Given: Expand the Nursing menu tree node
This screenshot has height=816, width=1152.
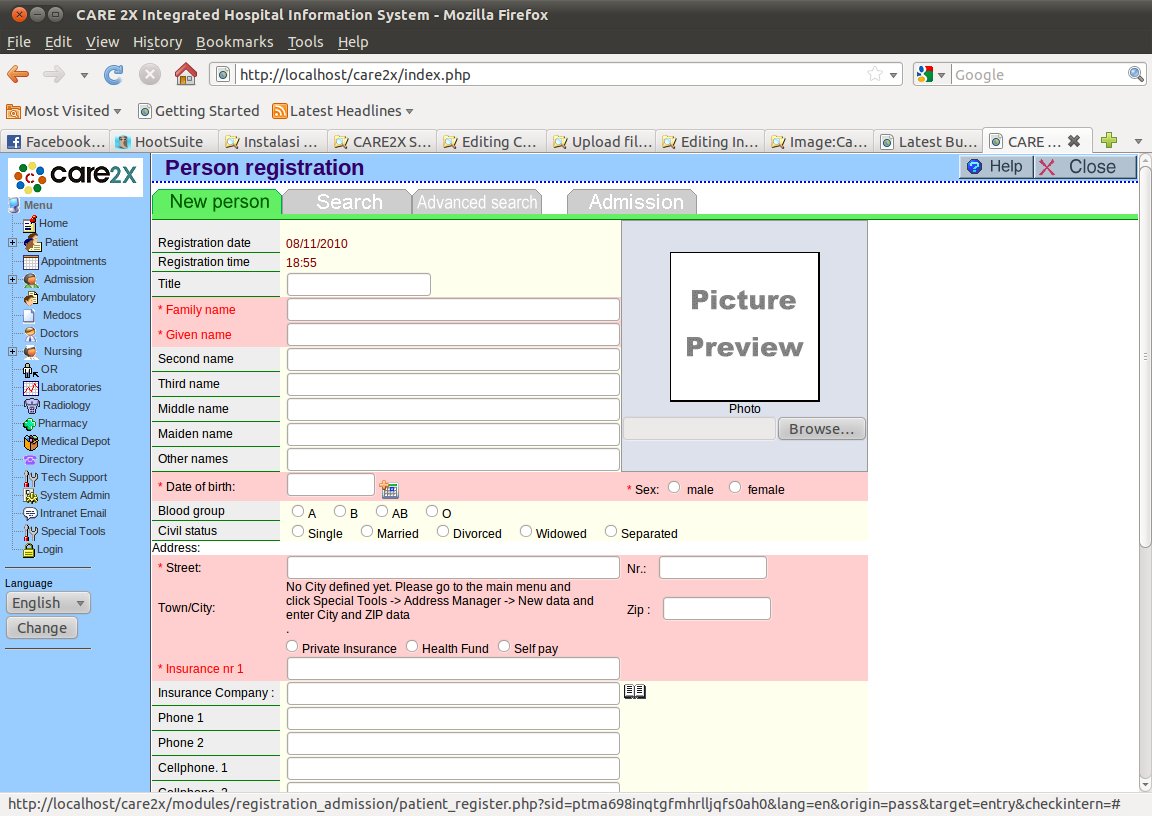Looking at the screenshot, I should click(x=12, y=352).
